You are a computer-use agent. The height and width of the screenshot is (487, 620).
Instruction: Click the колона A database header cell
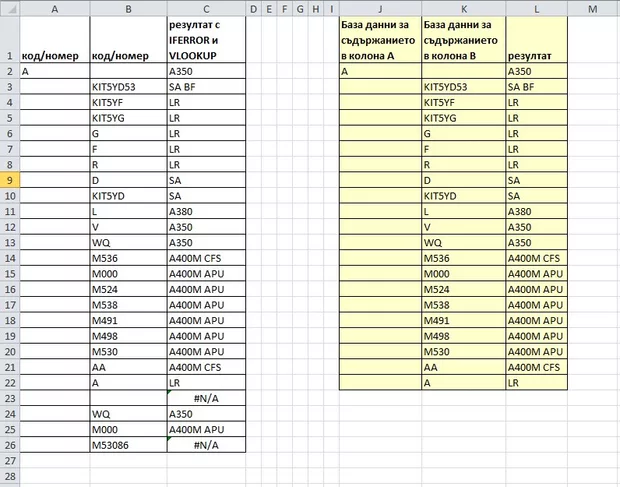[x=380, y=41]
